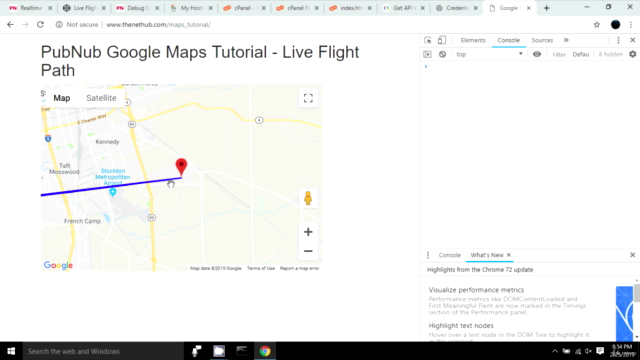Viewport: 640px width, 360px height.
Task: Click the volume icon in system tray
Action: 588,351
